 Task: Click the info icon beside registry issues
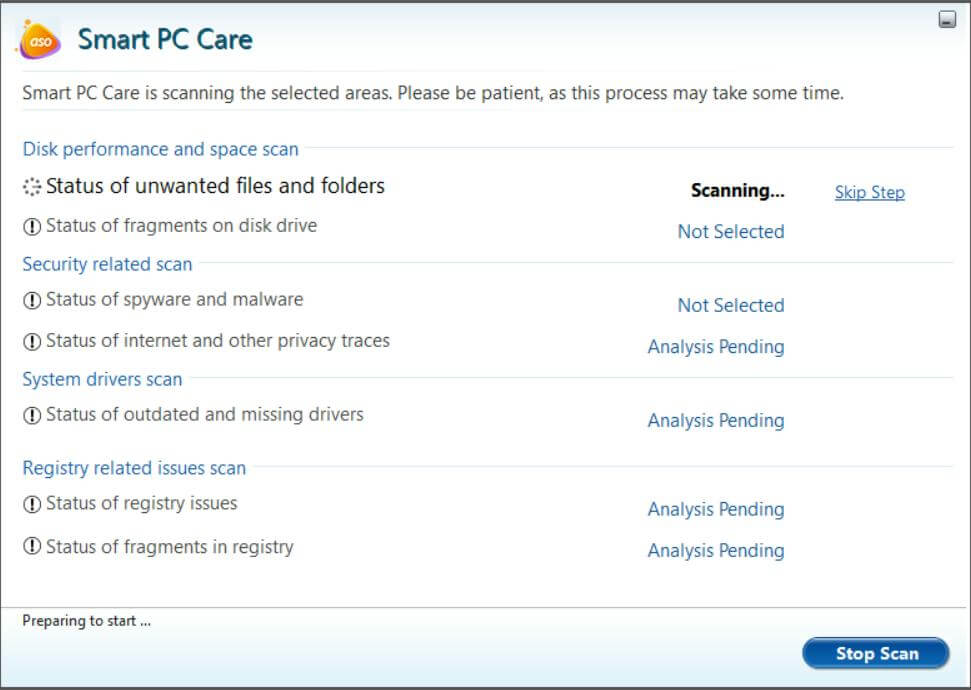32,505
